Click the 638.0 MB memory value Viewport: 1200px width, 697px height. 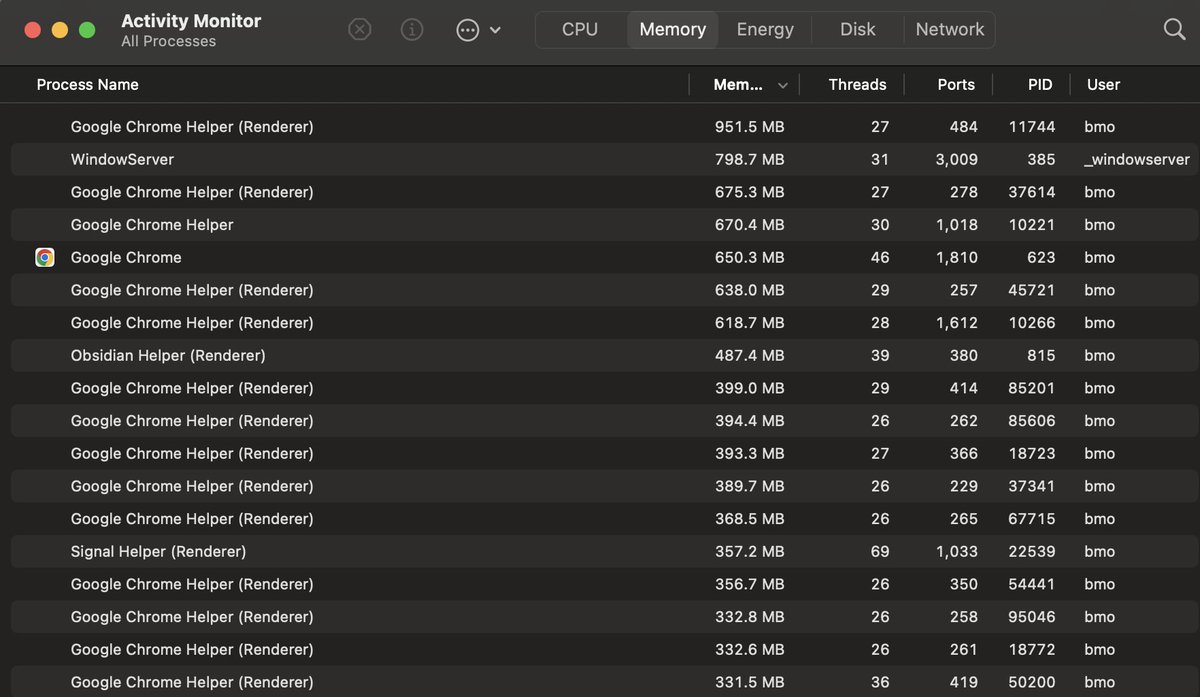[x=749, y=290]
